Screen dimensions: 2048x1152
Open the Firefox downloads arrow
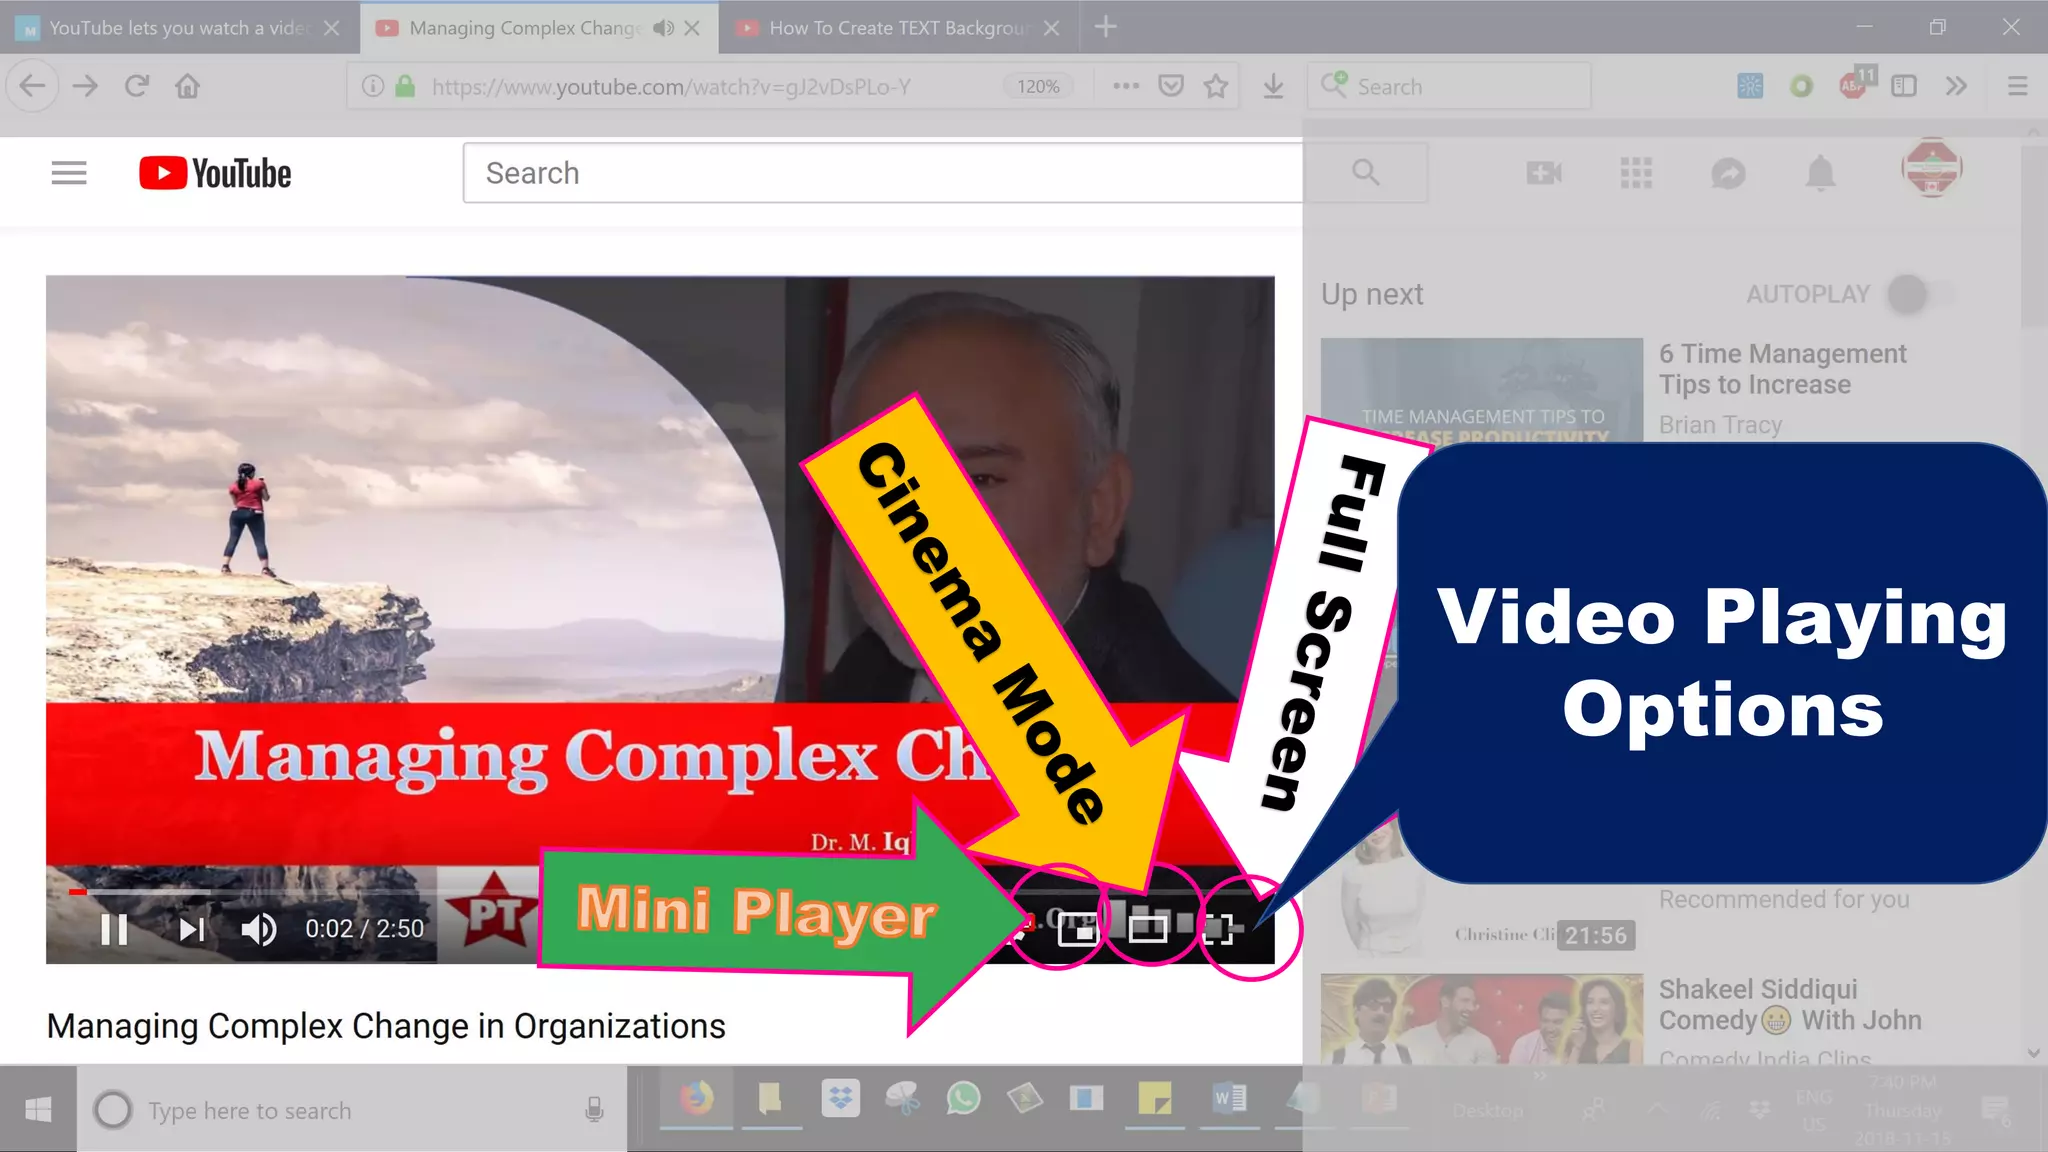coord(1273,86)
